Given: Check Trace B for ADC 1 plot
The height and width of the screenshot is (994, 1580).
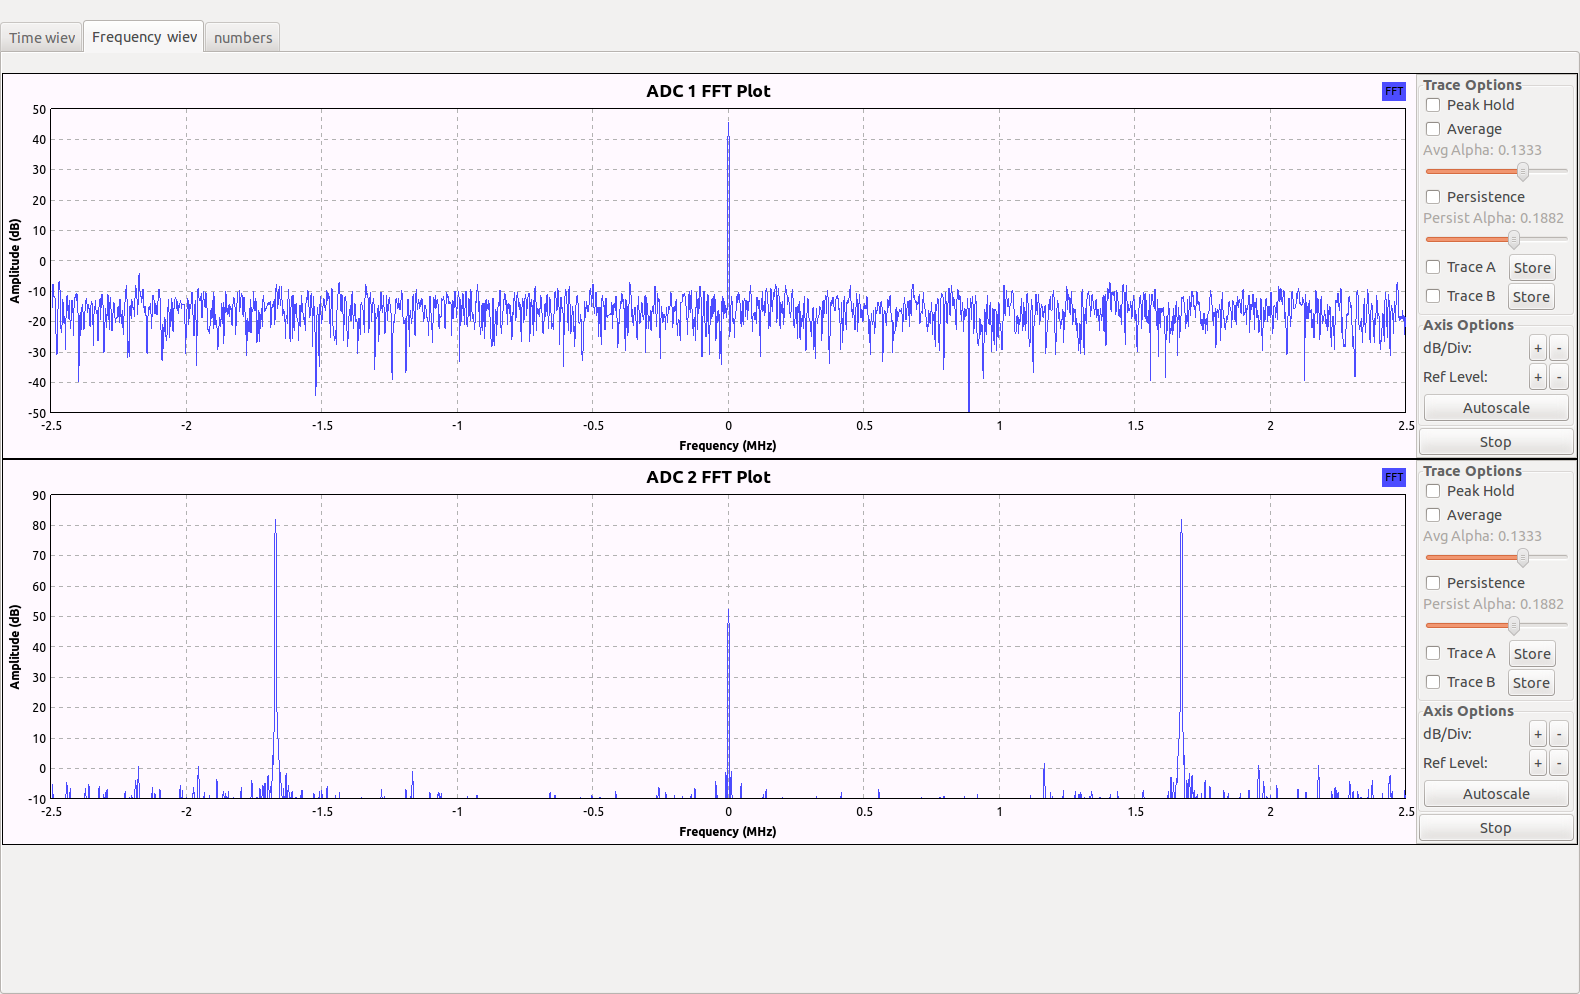Looking at the screenshot, I should tap(1433, 296).
